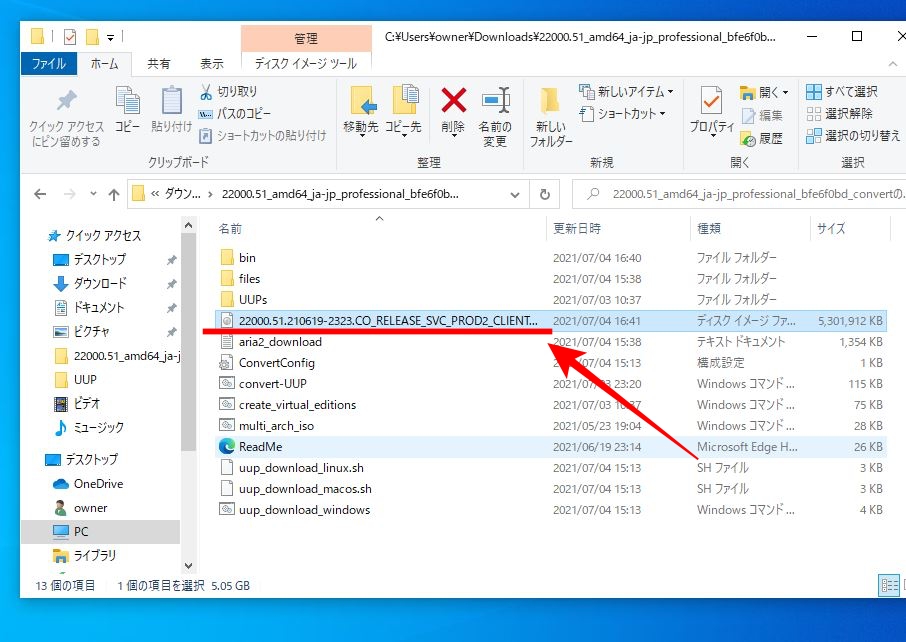Switch to details view icon in status bar

point(888,585)
